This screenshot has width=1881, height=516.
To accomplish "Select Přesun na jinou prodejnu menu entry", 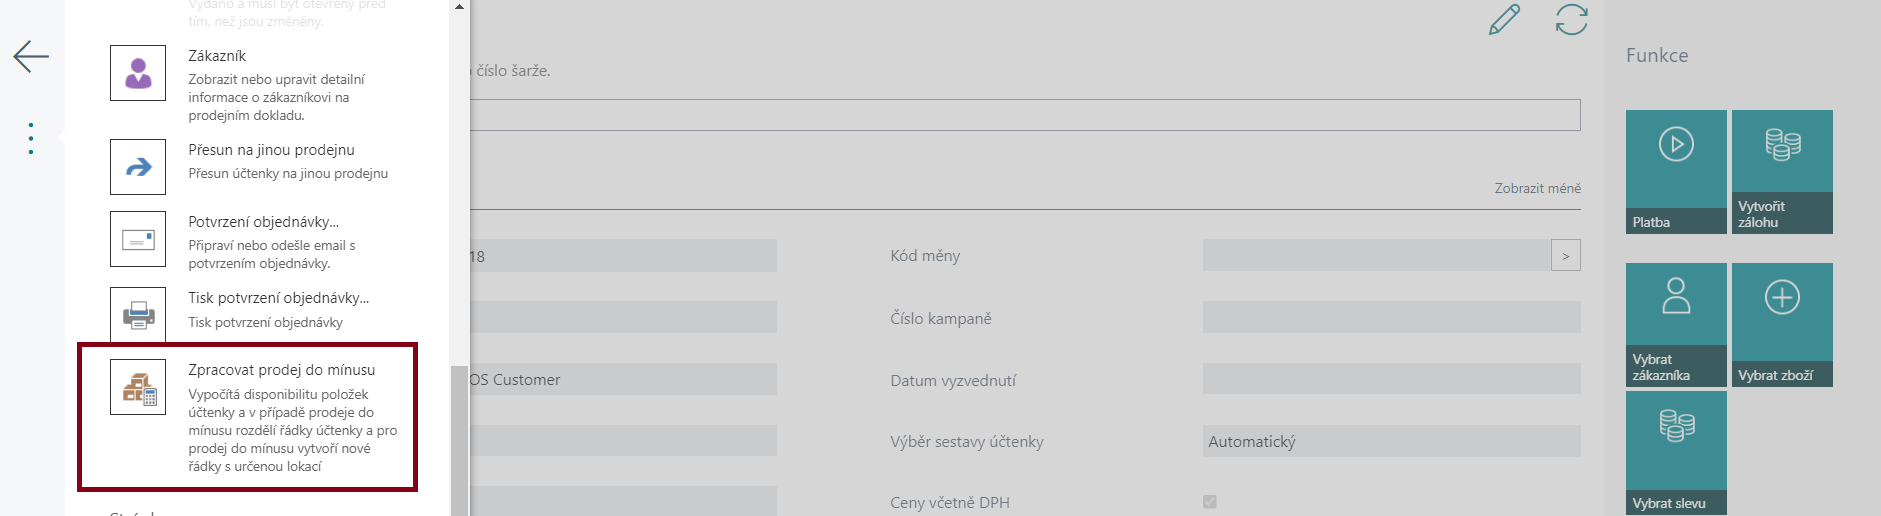I will [248, 163].
